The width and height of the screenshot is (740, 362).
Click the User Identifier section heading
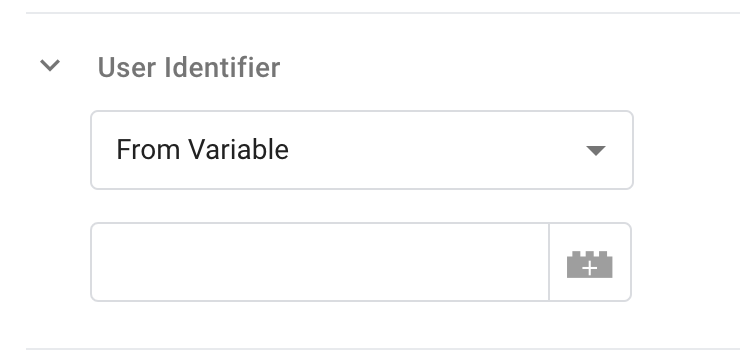point(188,67)
